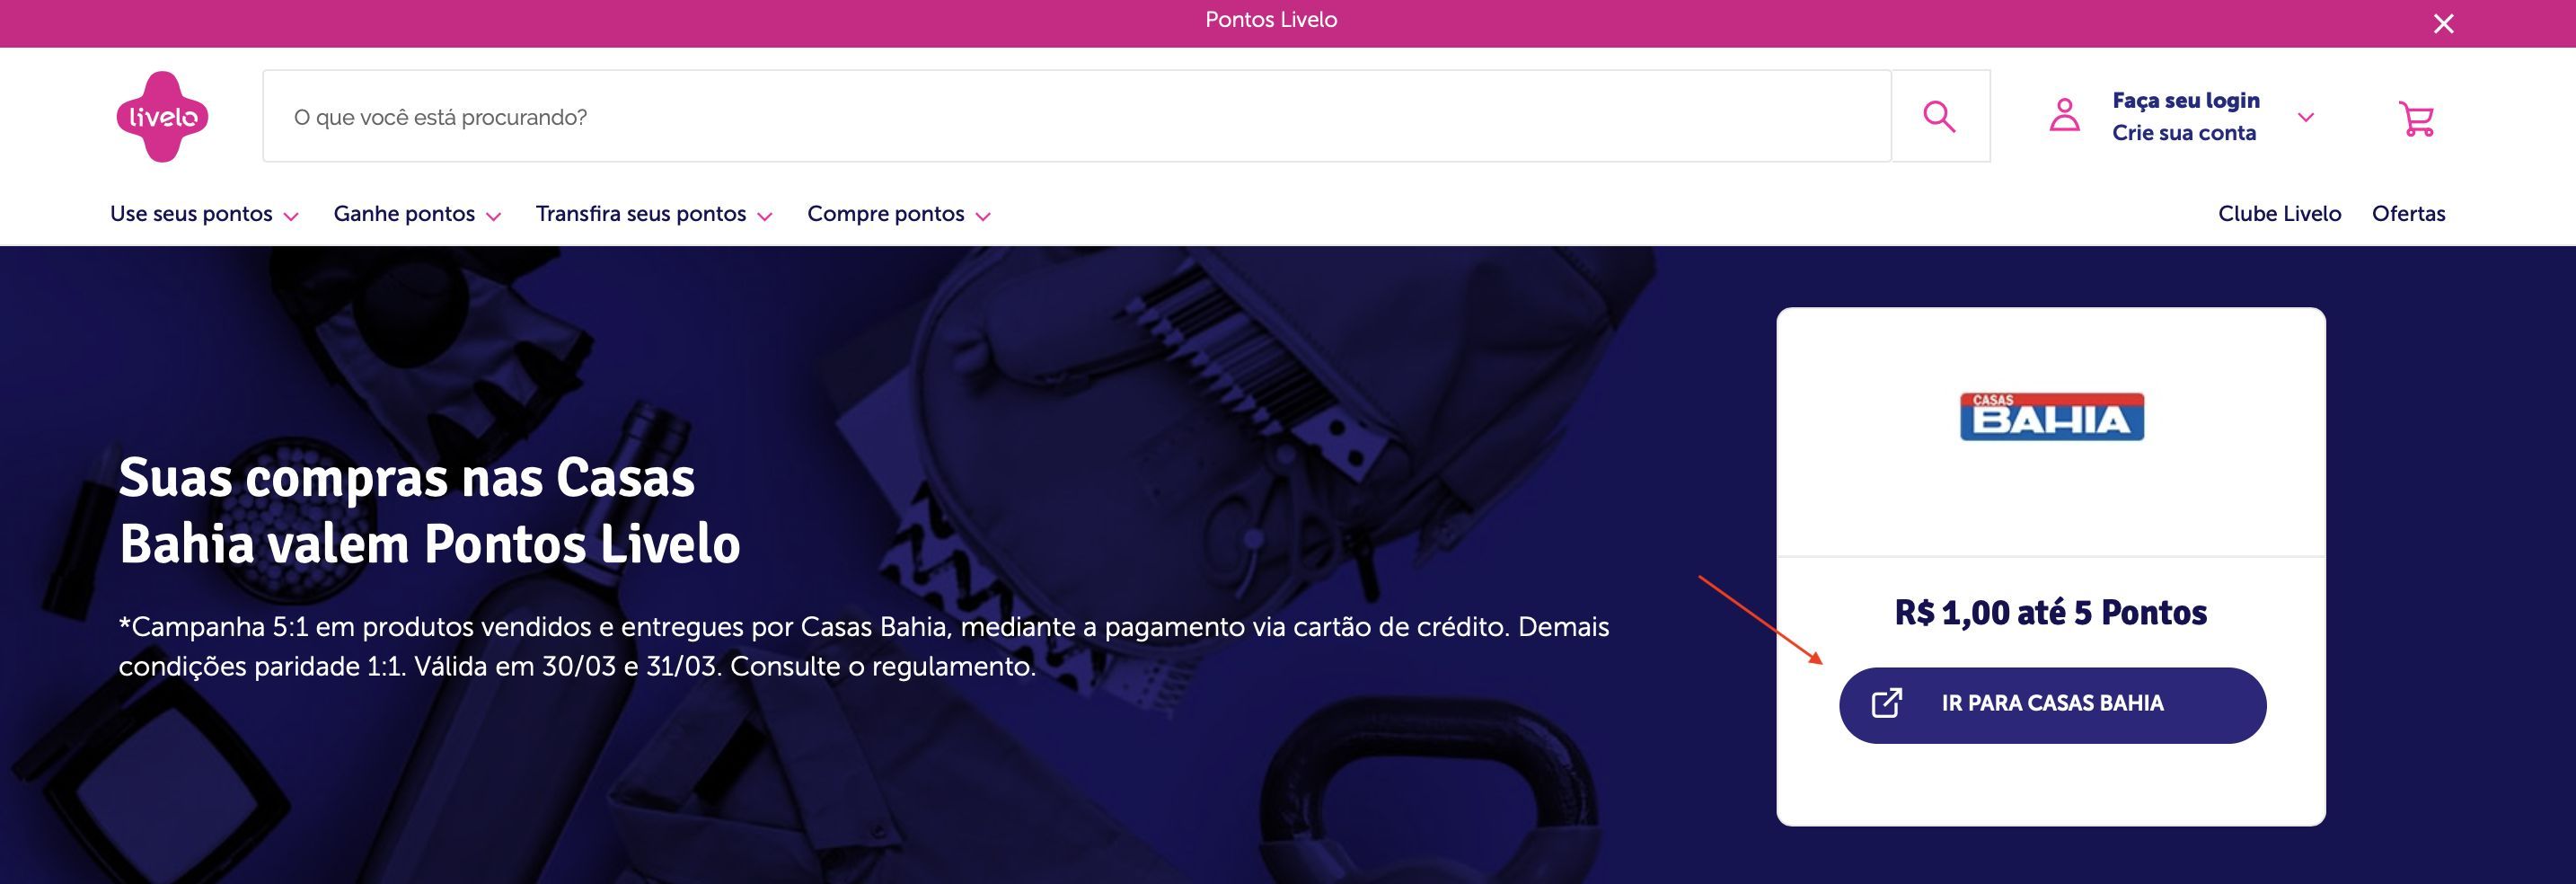2576x884 pixels.
Task: Click the R$ 1,00 até 5 Pontos text
Action: pos(2050,612)
